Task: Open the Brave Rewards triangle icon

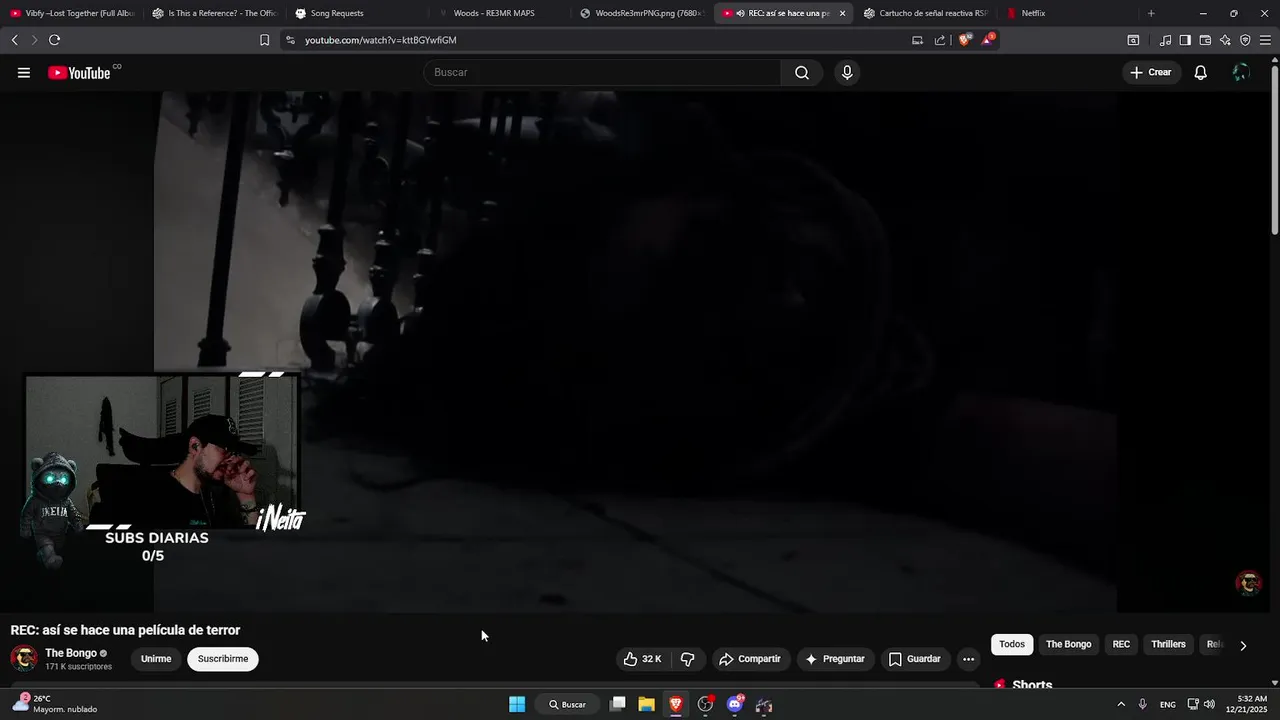Action: pyautogui.click(x=988, y=40)
